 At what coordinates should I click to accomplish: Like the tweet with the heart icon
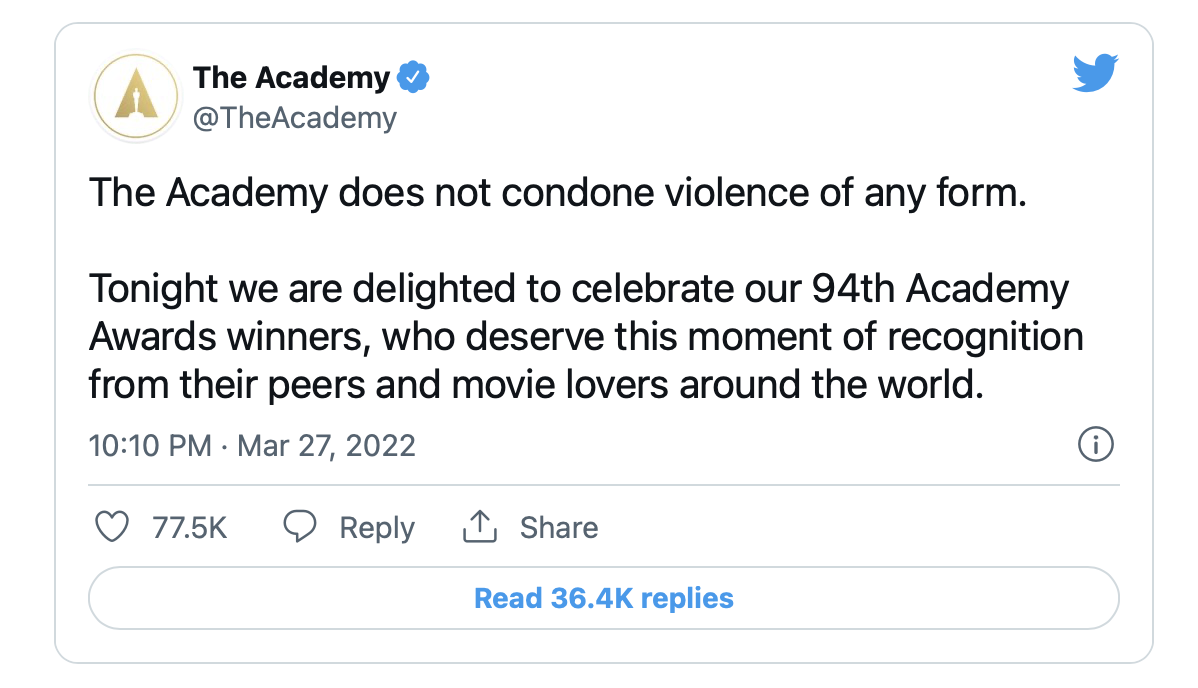[x=112, y=527]
